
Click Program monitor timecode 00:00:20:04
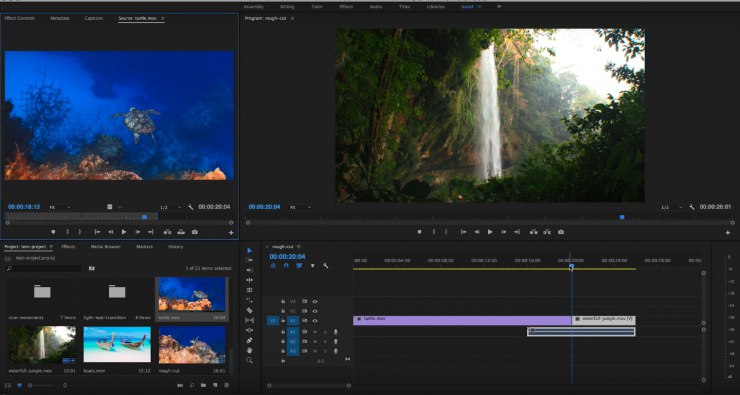coord(264,207)
